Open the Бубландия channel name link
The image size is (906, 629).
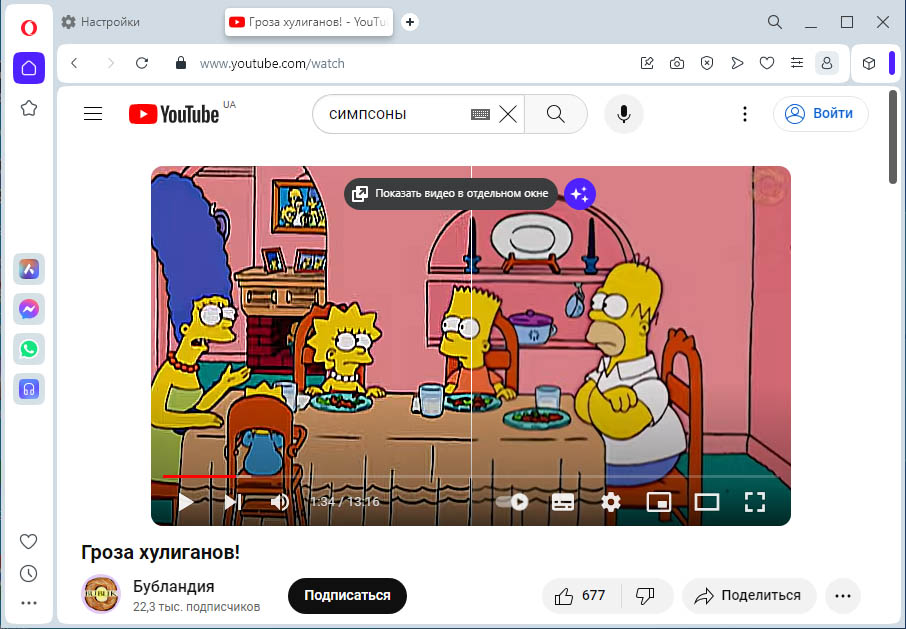[x=173, y=586]
